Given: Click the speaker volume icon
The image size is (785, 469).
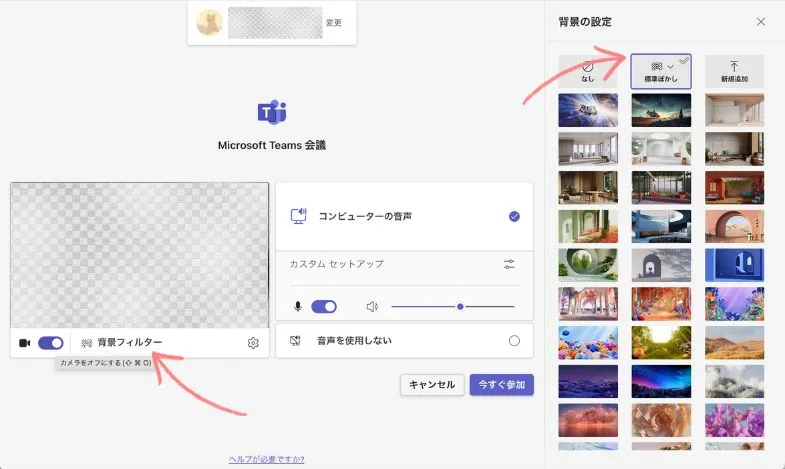Looking at the screenshot, I should click(372, 306).
